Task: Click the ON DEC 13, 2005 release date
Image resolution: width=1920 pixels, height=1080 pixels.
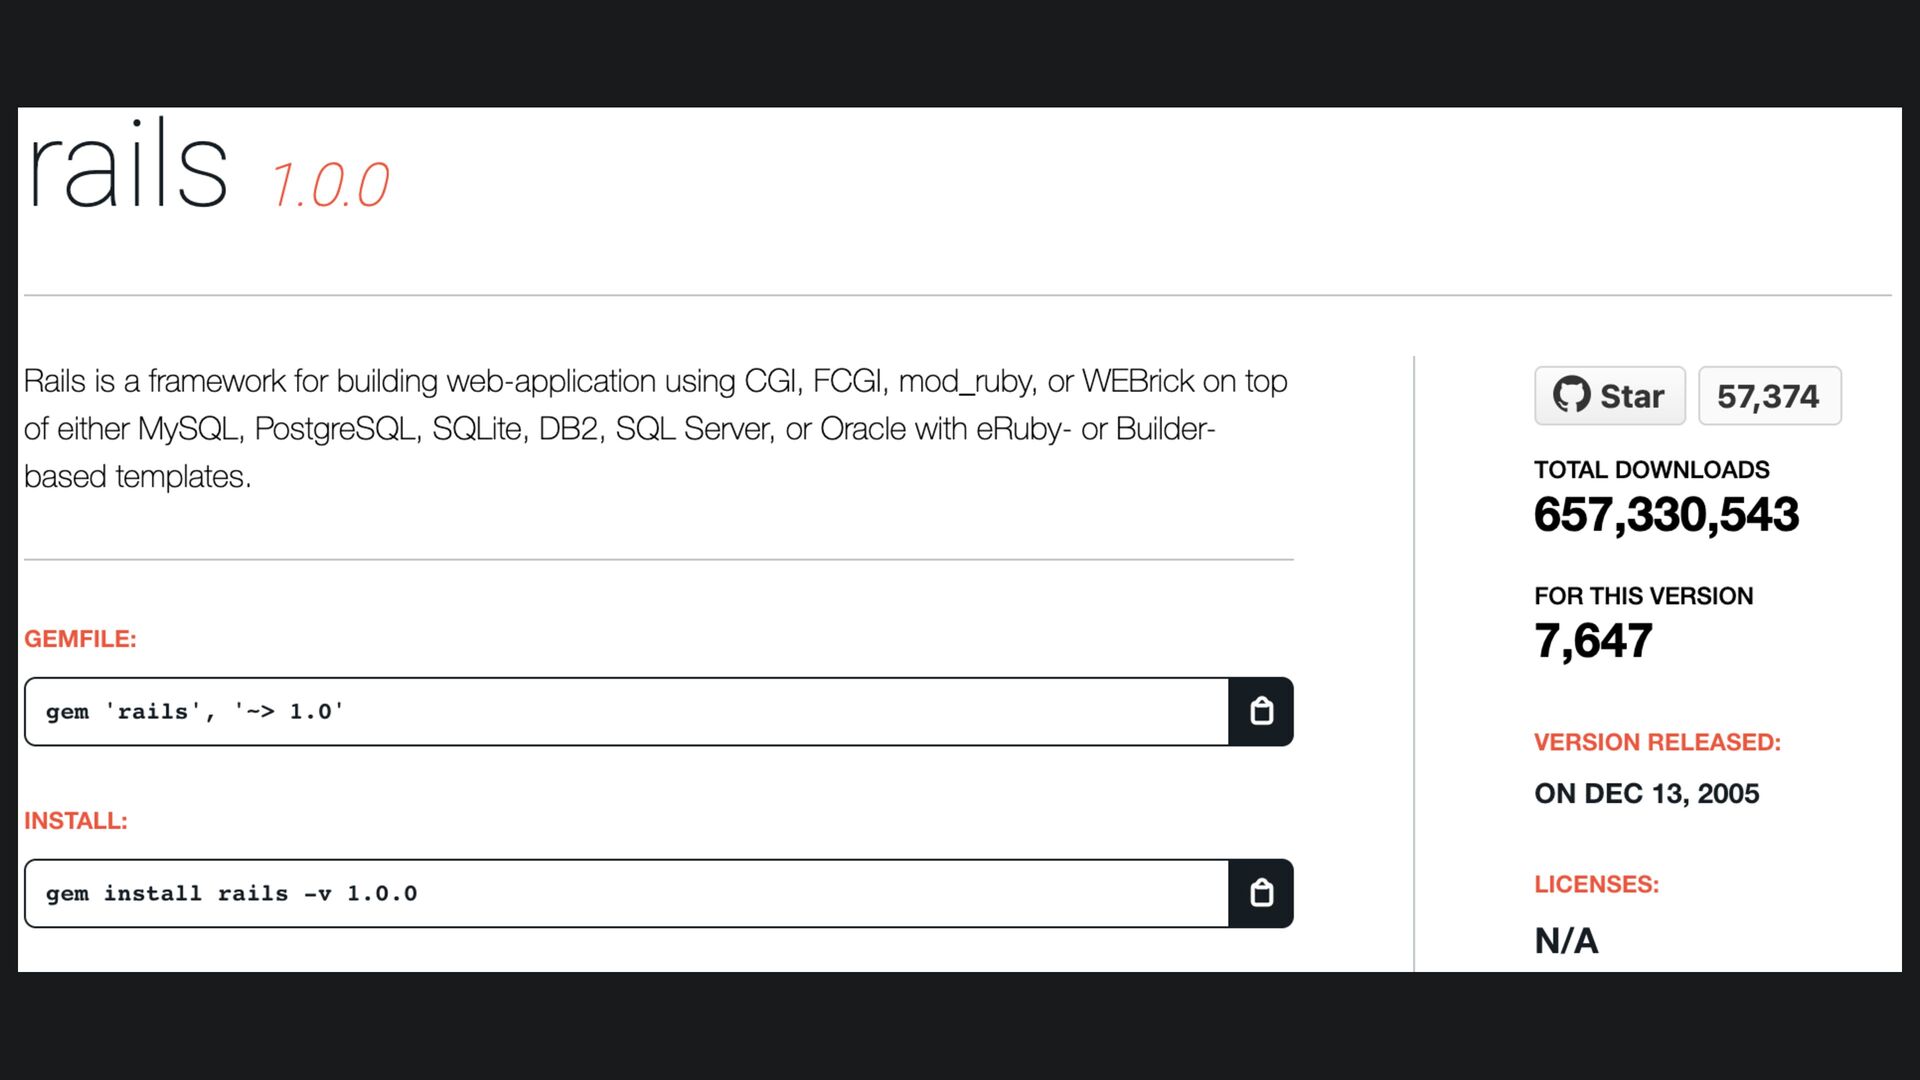Action: (x=1647, y=794)
